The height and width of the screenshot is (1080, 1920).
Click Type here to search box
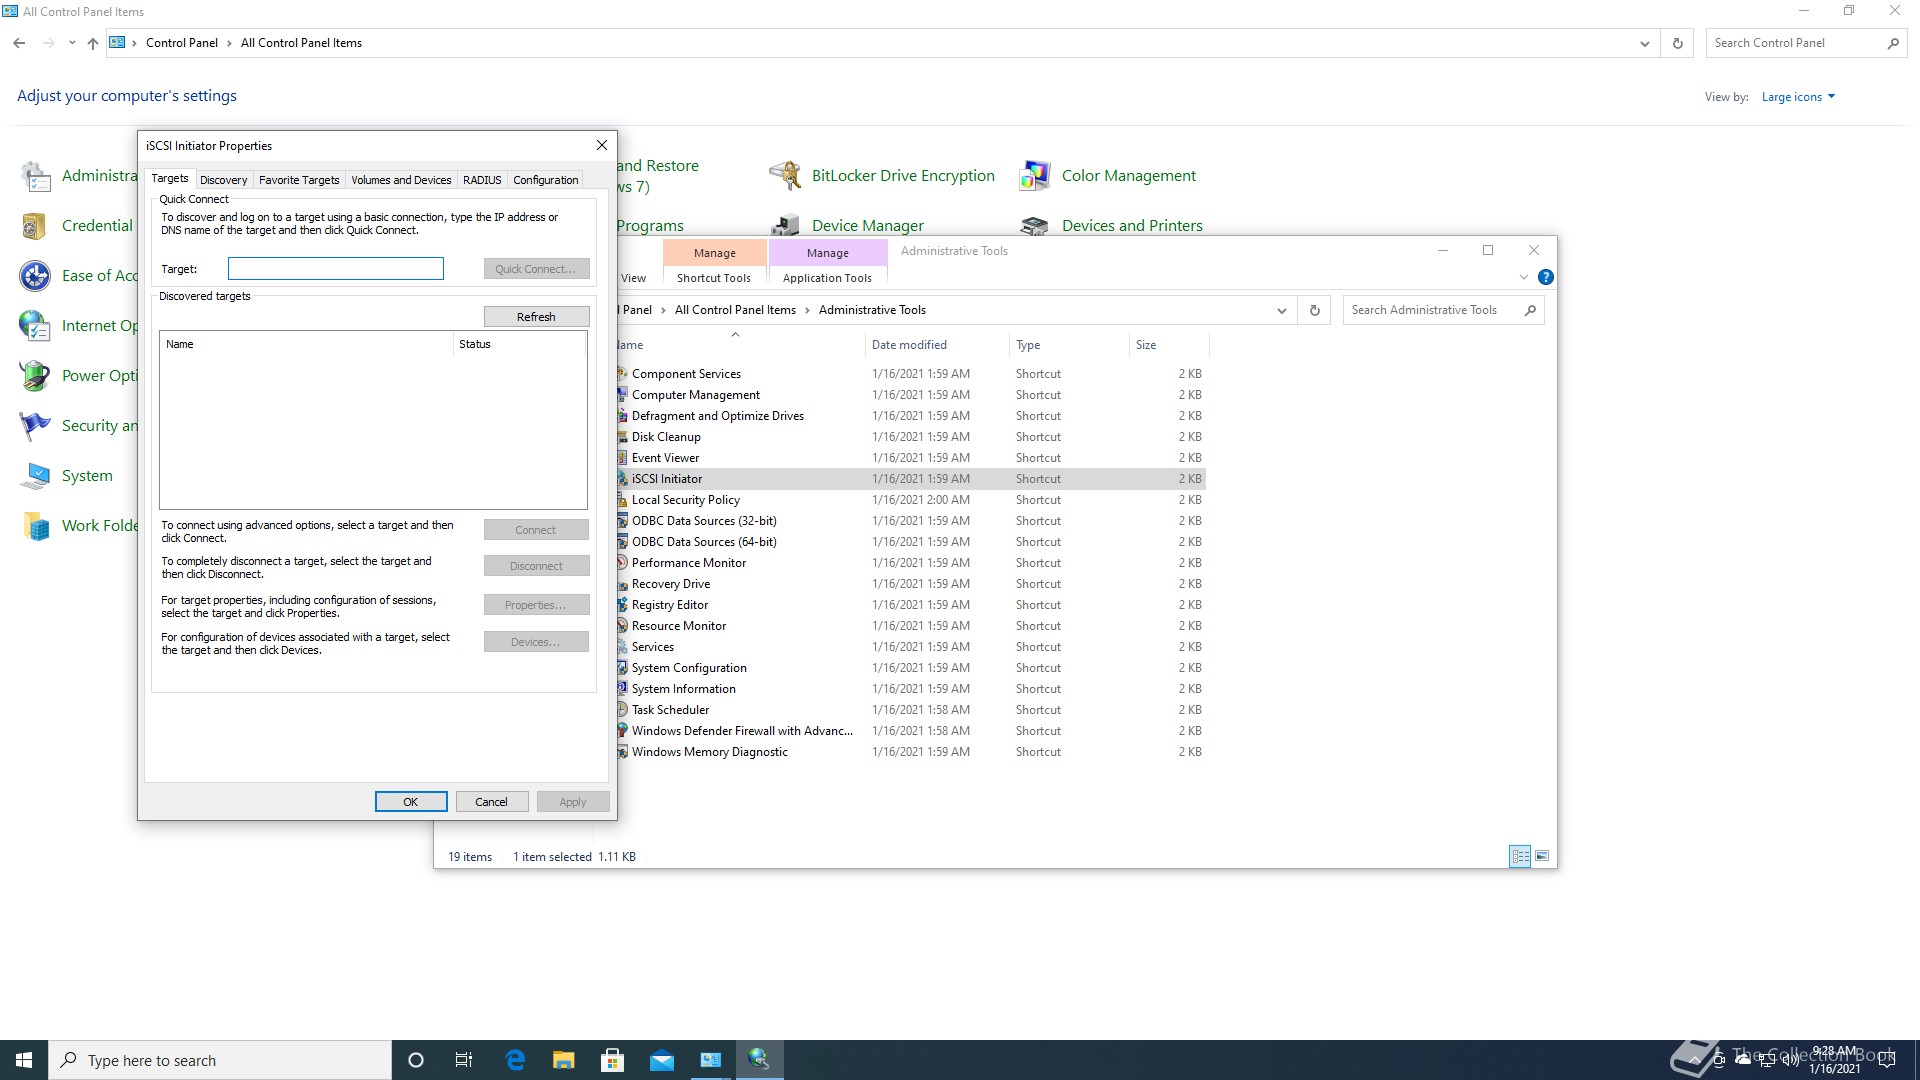pyautogui.click(x=220, y=1060)
